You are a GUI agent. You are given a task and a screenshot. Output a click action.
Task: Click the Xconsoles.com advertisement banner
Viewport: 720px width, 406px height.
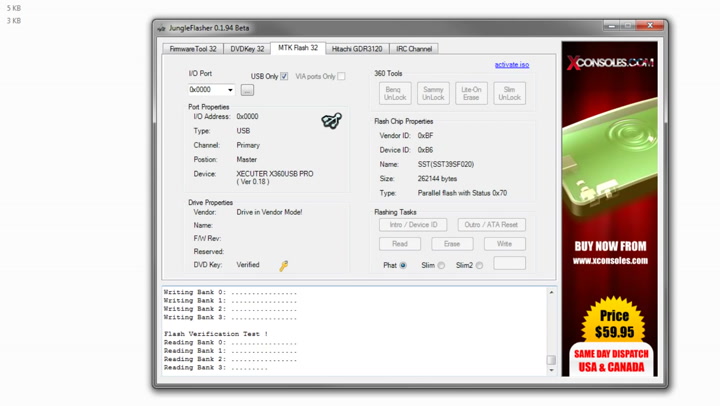pyautogui.click(x=609, y=208)
